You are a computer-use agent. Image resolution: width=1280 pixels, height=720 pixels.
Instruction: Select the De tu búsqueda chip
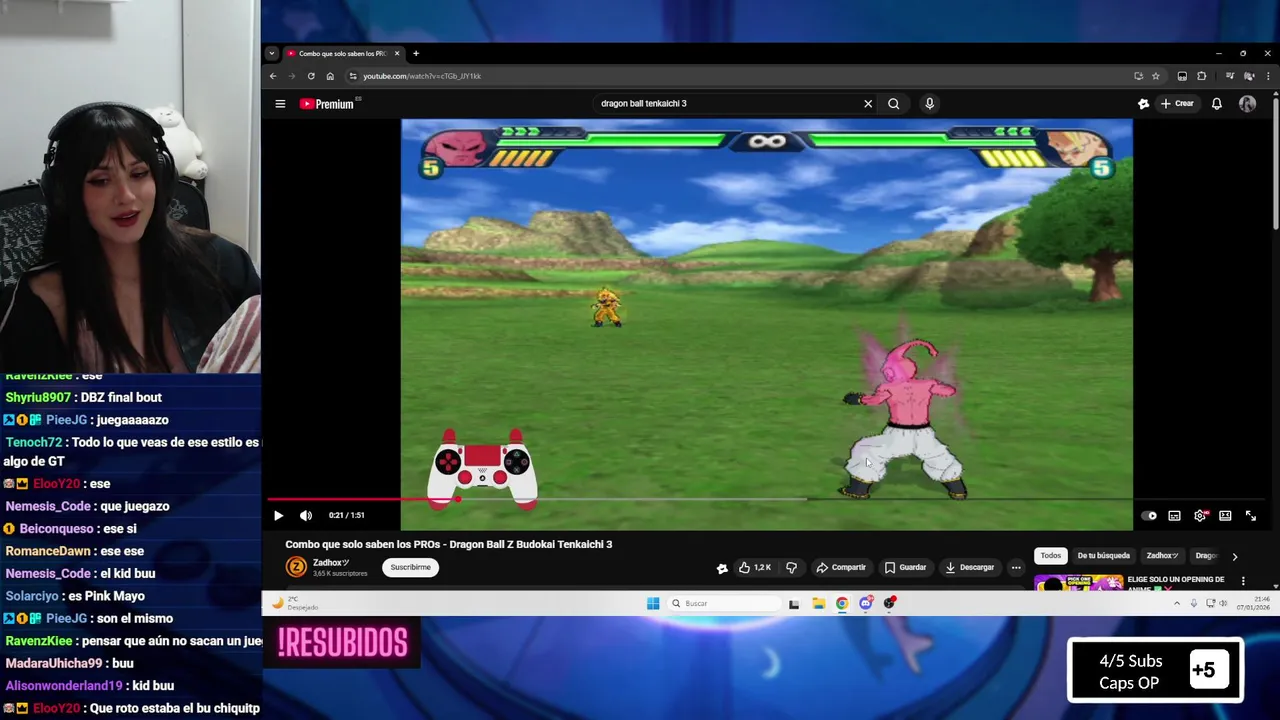pyautogui.click(x=1103, y=556)
